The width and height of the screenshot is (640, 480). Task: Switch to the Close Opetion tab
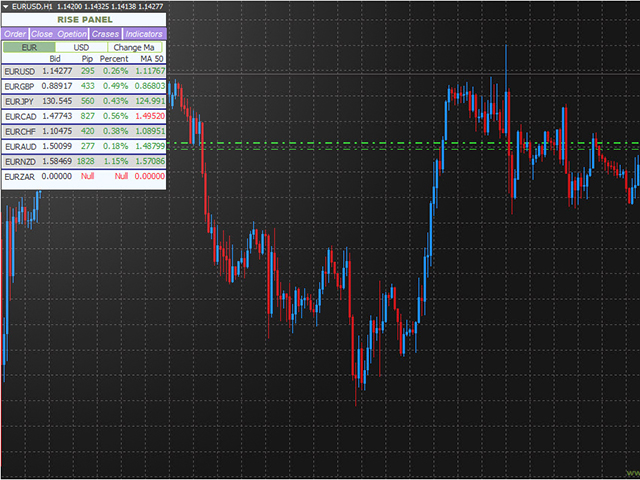(59, 33)
